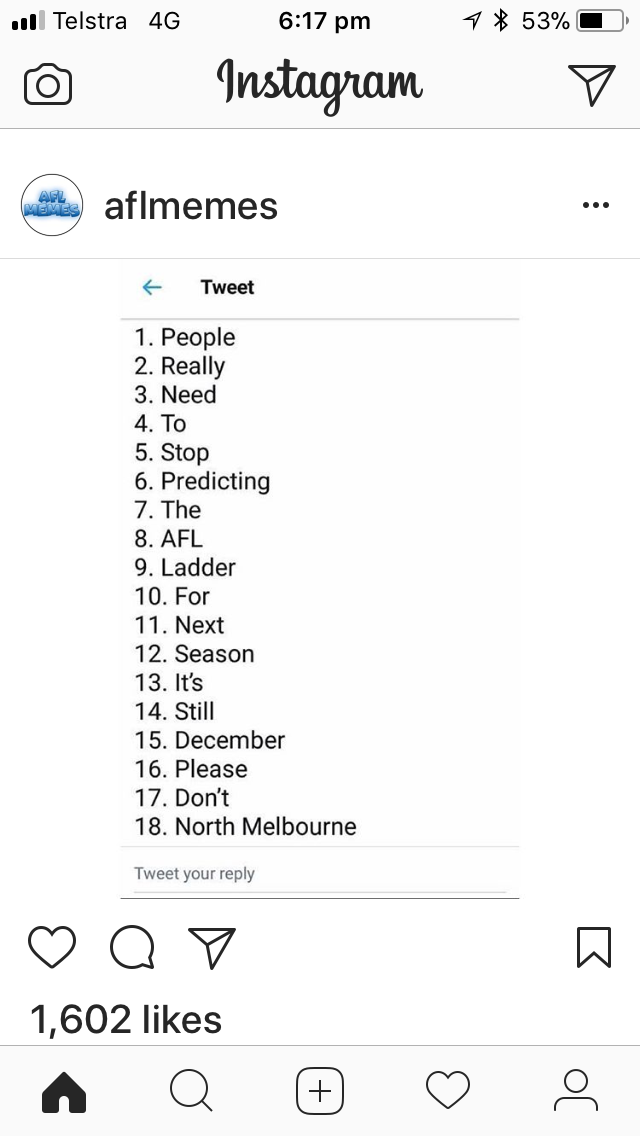Open your Profile tab
Image resolution: width=640 pixels, height=1136 pixels.
click(x=576, y=1091)
